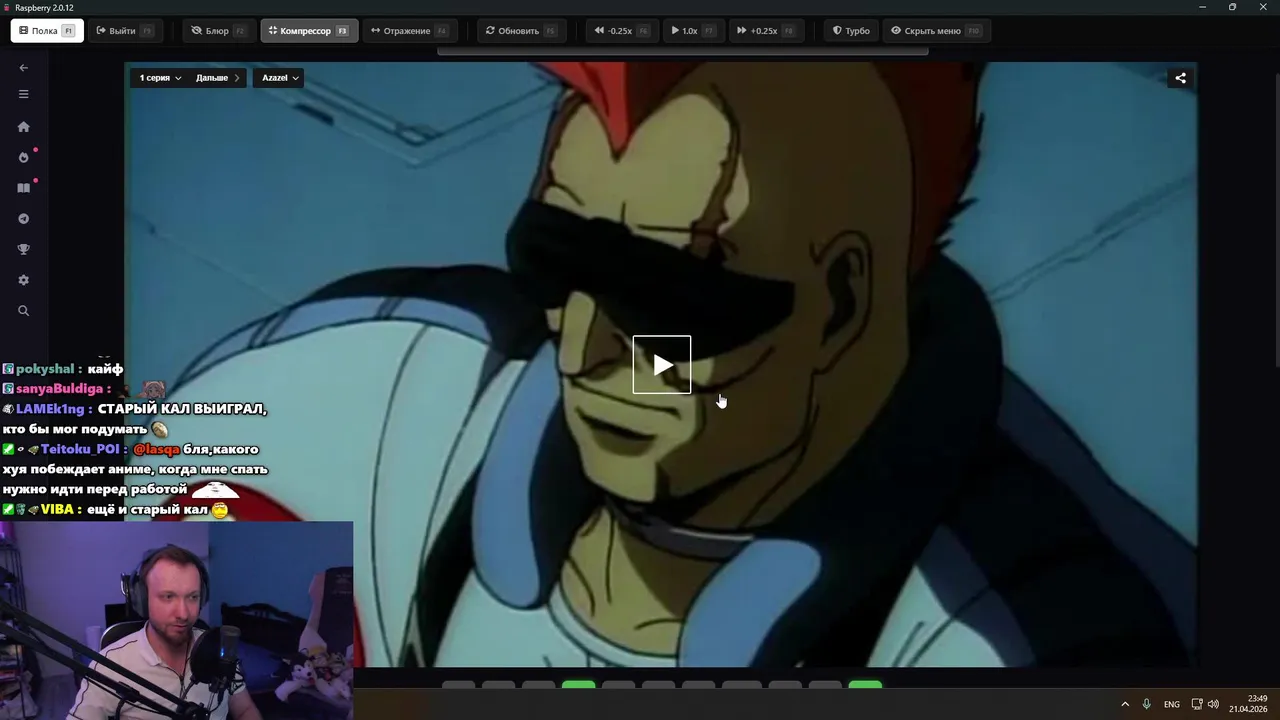Open the hamburger menu in sidebar
The height and width of the screenshot is (720, 1280).
[24, 94]
